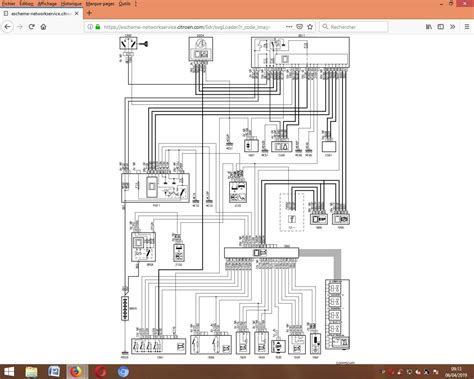Viewport: 474px width, 379px height.
Task: Go forward to the next page
Action: pyautogui.click(x=20, y=27)
